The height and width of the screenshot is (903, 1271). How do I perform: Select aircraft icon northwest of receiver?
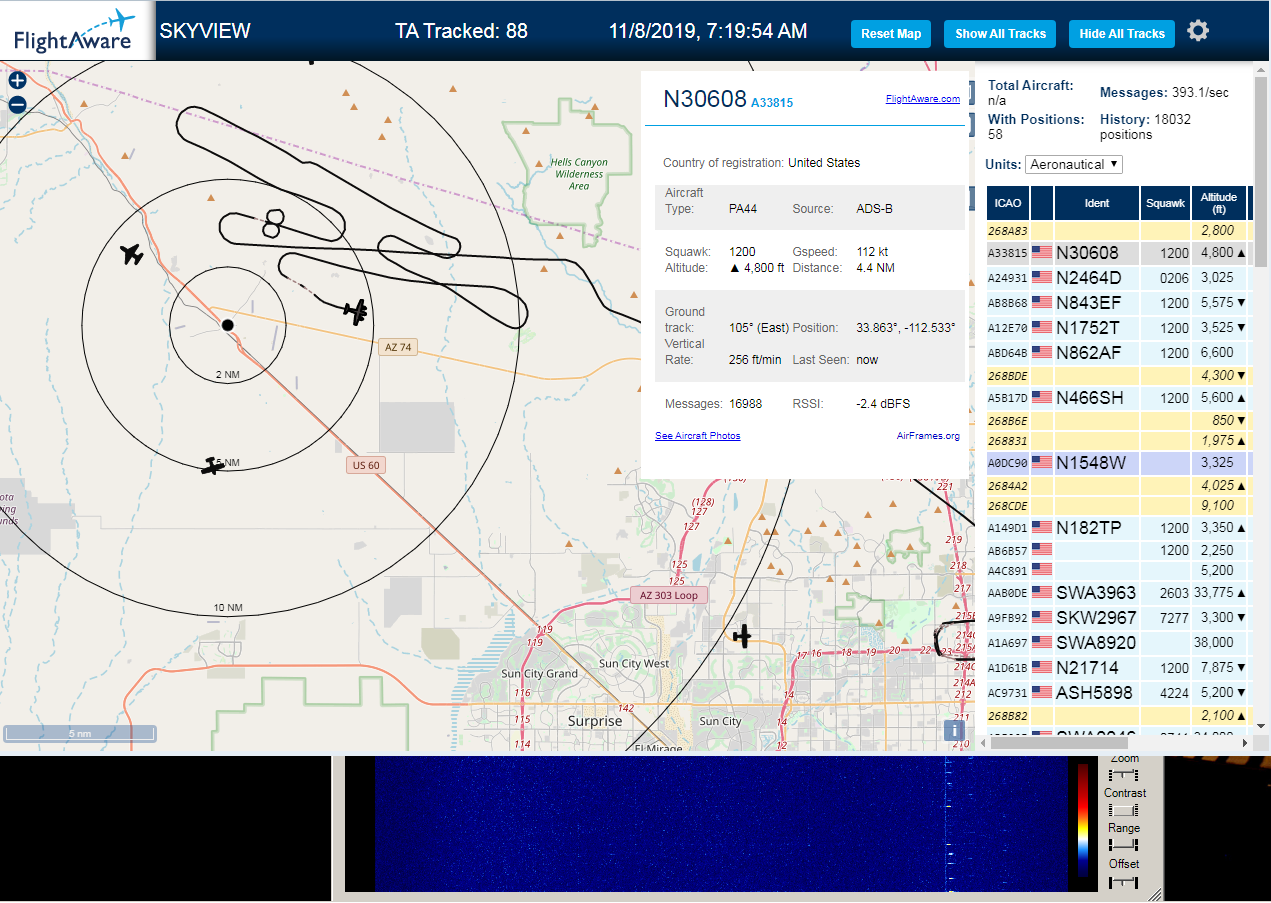pyautogui.click(x=131, y=255)
